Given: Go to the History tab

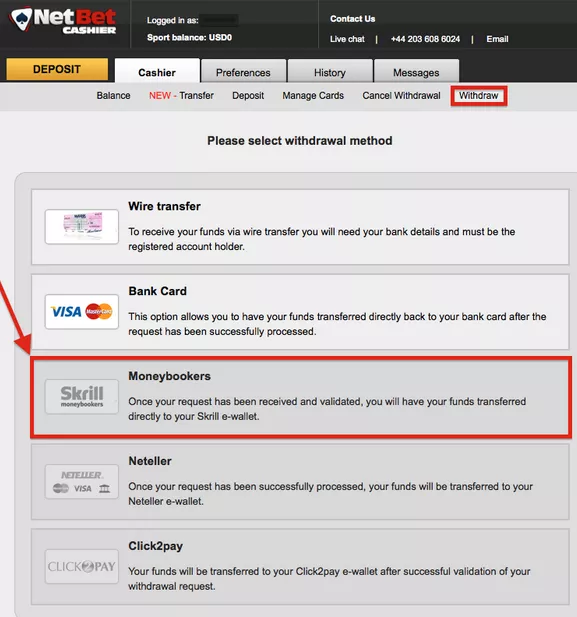Looking at the screenshot, I should (330, 72).
